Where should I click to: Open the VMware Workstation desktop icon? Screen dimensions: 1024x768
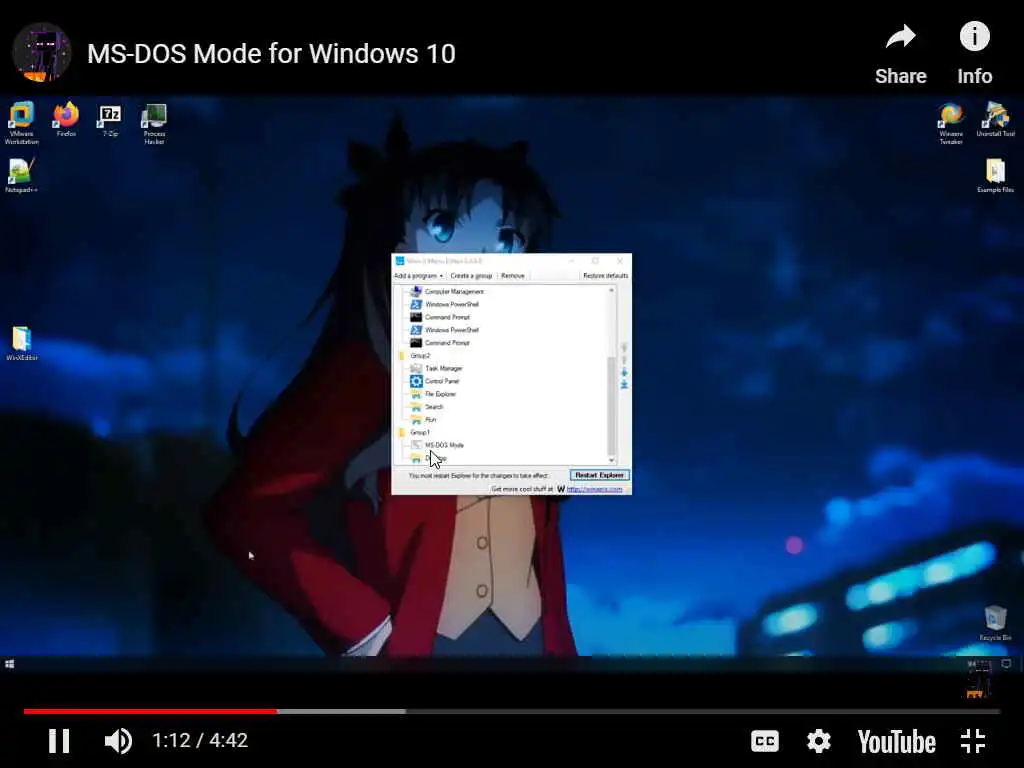(22, 124)
